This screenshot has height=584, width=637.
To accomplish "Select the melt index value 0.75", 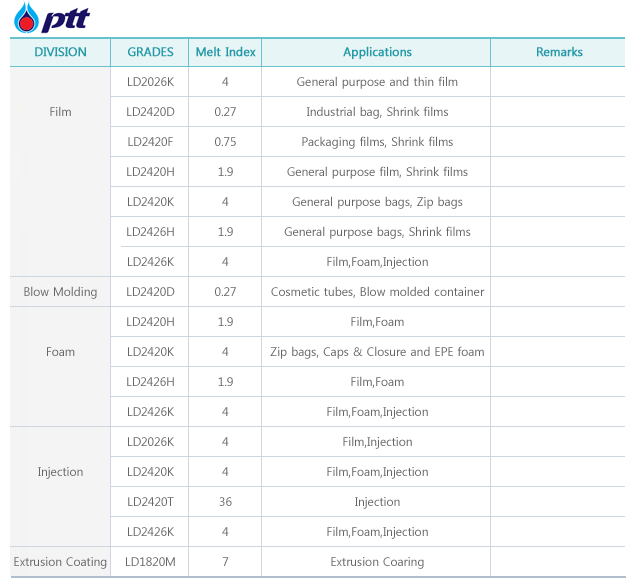I will click(225, 142).
